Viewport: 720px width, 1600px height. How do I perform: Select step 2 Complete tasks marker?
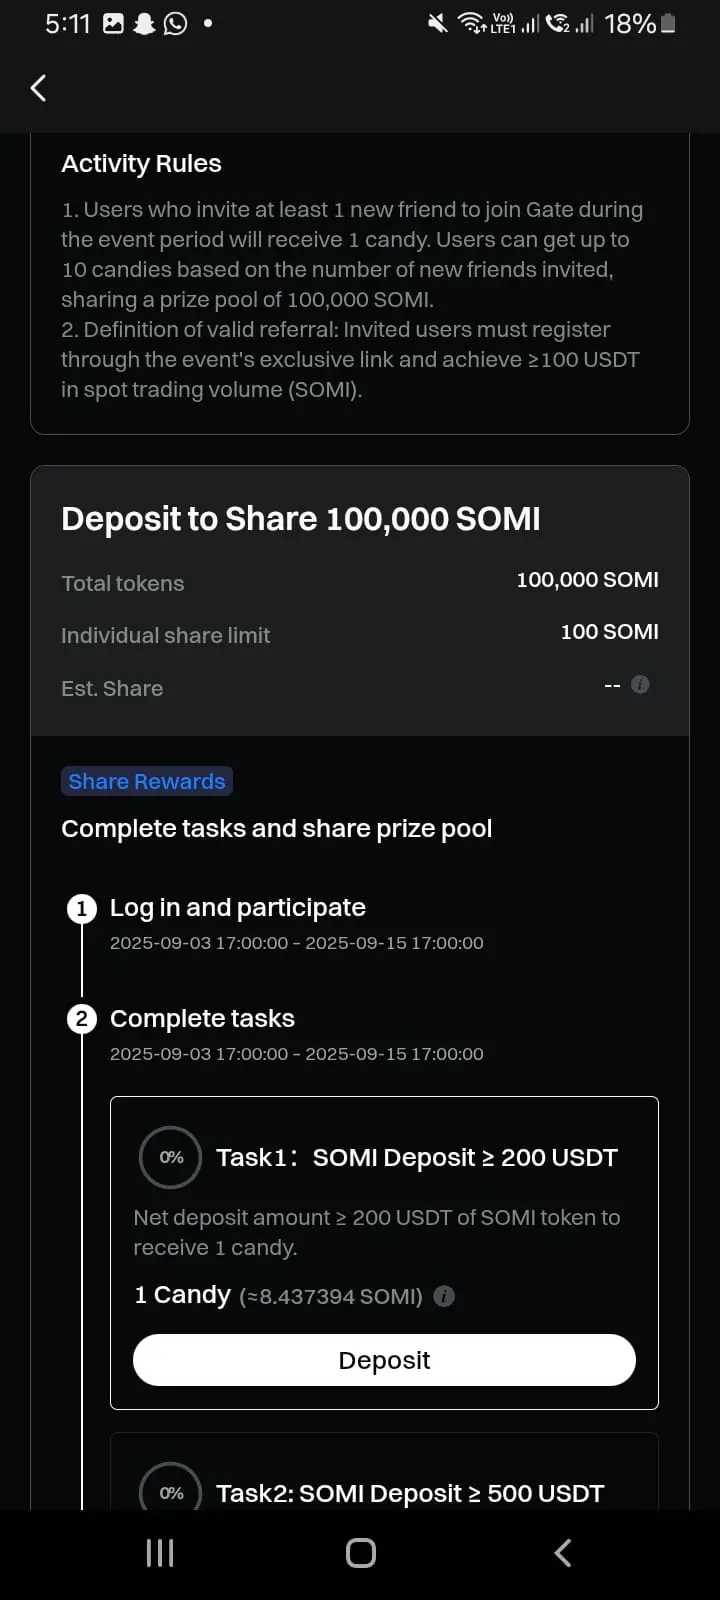click(82, 1019)
